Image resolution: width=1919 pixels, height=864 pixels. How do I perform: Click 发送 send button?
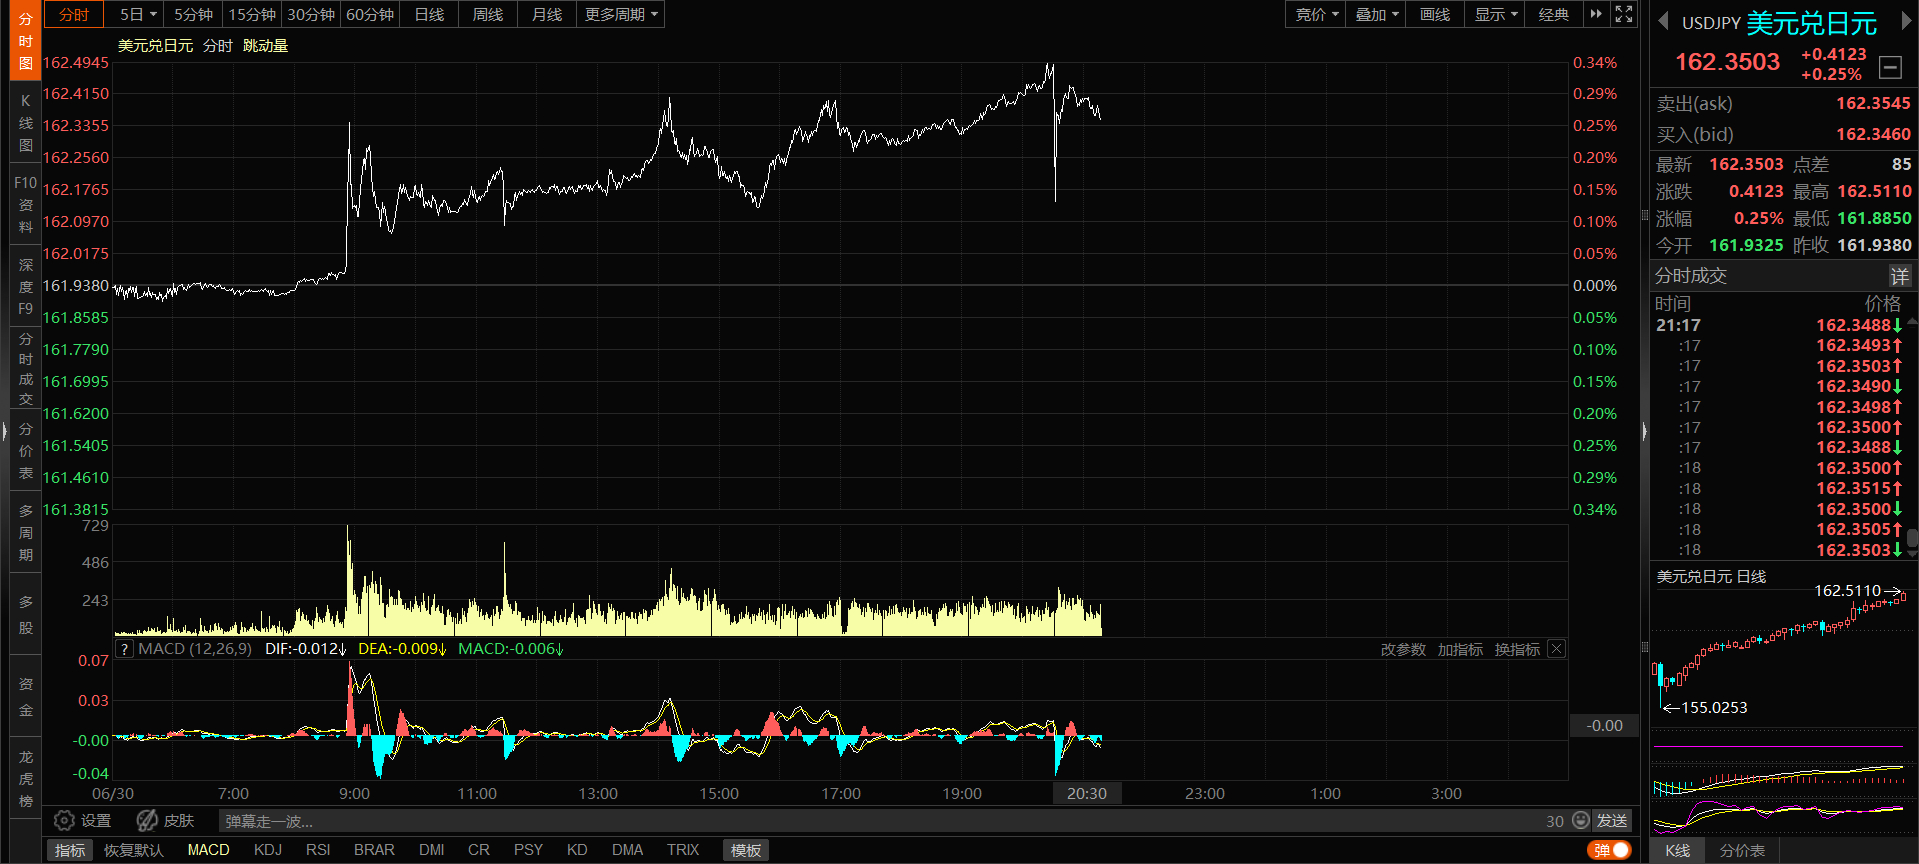(x=1612, y=820)
